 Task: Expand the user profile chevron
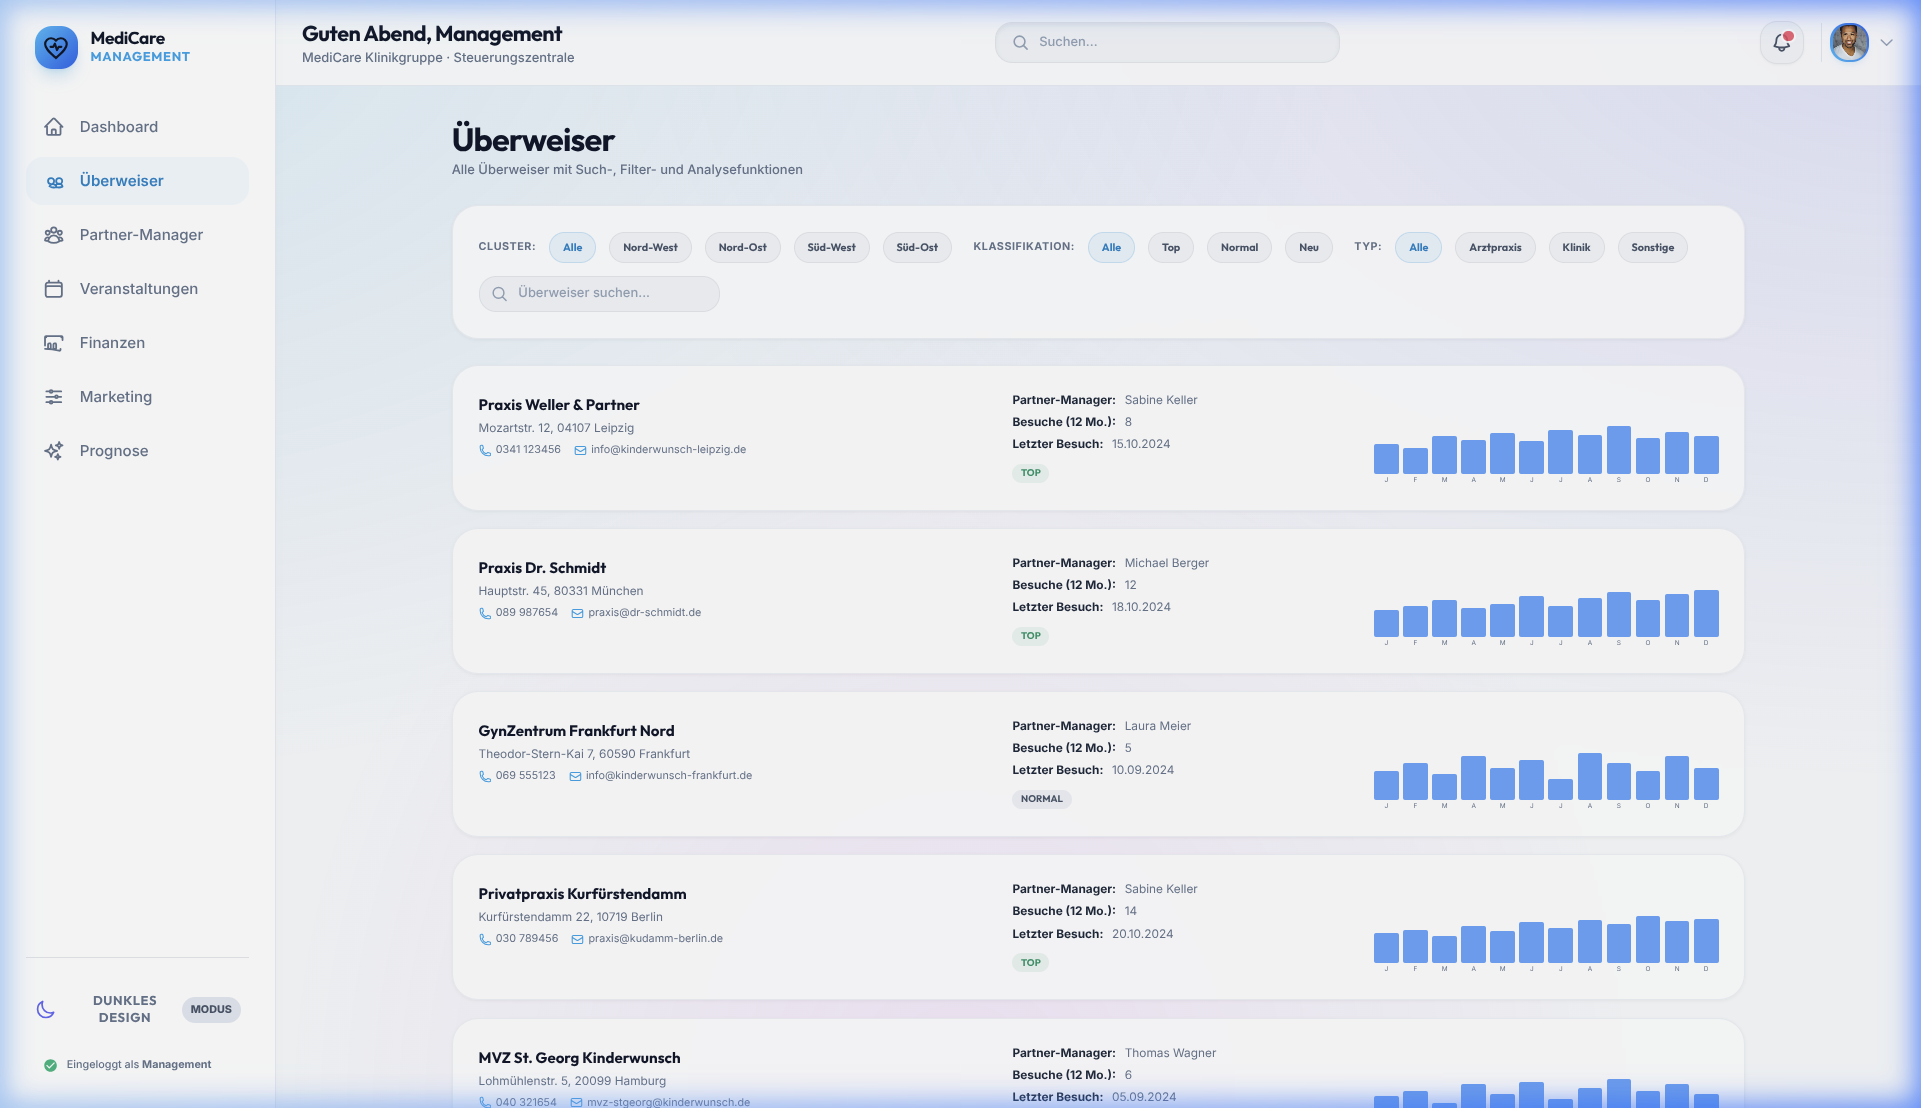pos(1886,42)
